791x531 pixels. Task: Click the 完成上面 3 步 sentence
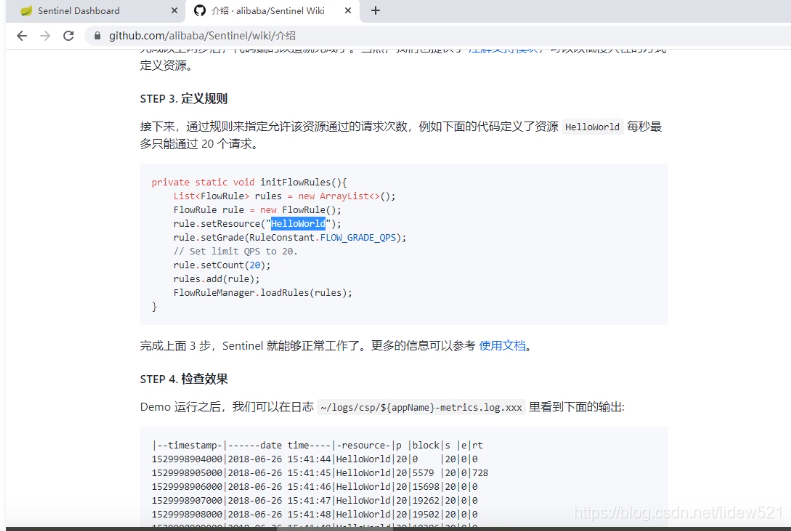pyautogui.click(x=336, y=345)
